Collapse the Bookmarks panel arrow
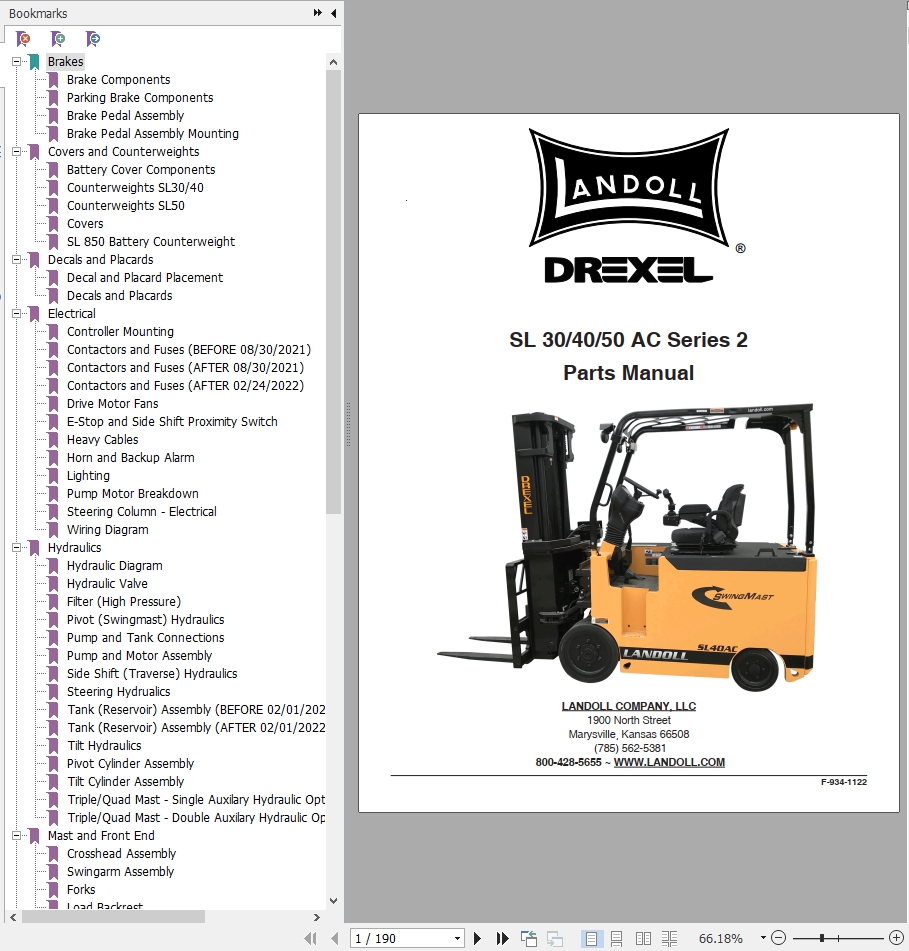Image resolution: width=909 pixels, height=951 pixels. (334, 13)
